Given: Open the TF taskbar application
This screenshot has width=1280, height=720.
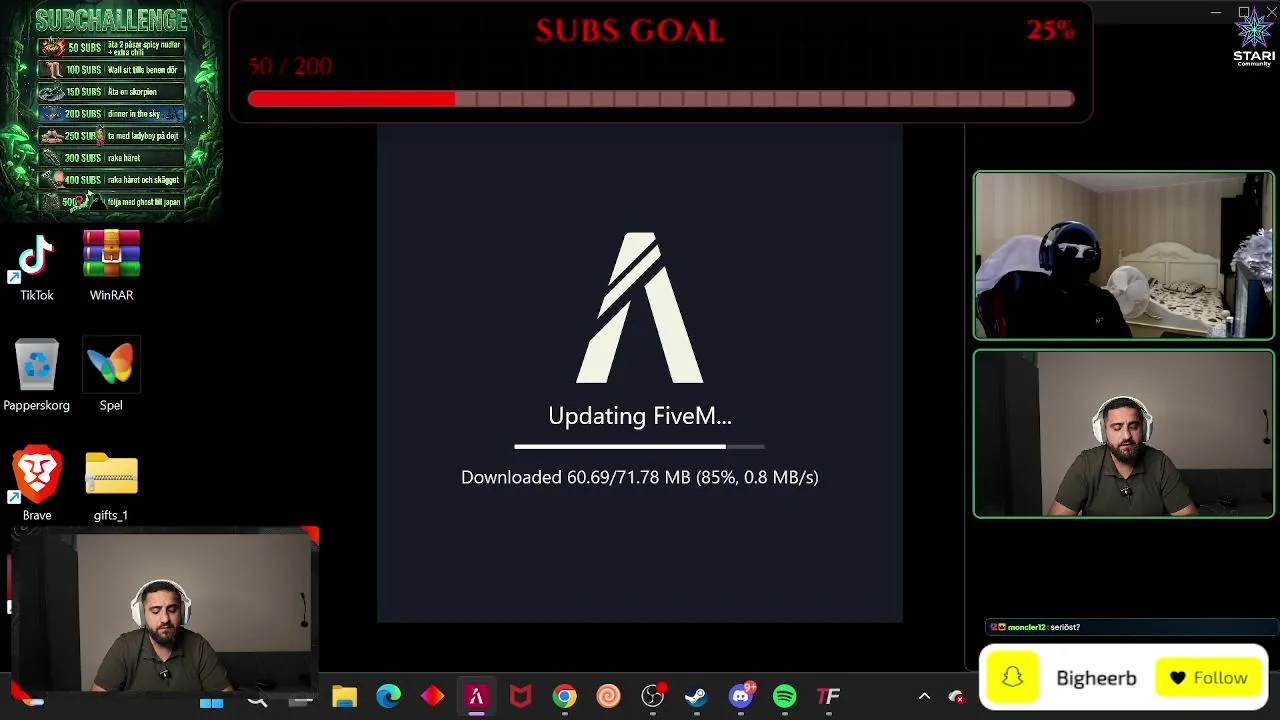Looking at the screenshot, I should coord(828,696).
